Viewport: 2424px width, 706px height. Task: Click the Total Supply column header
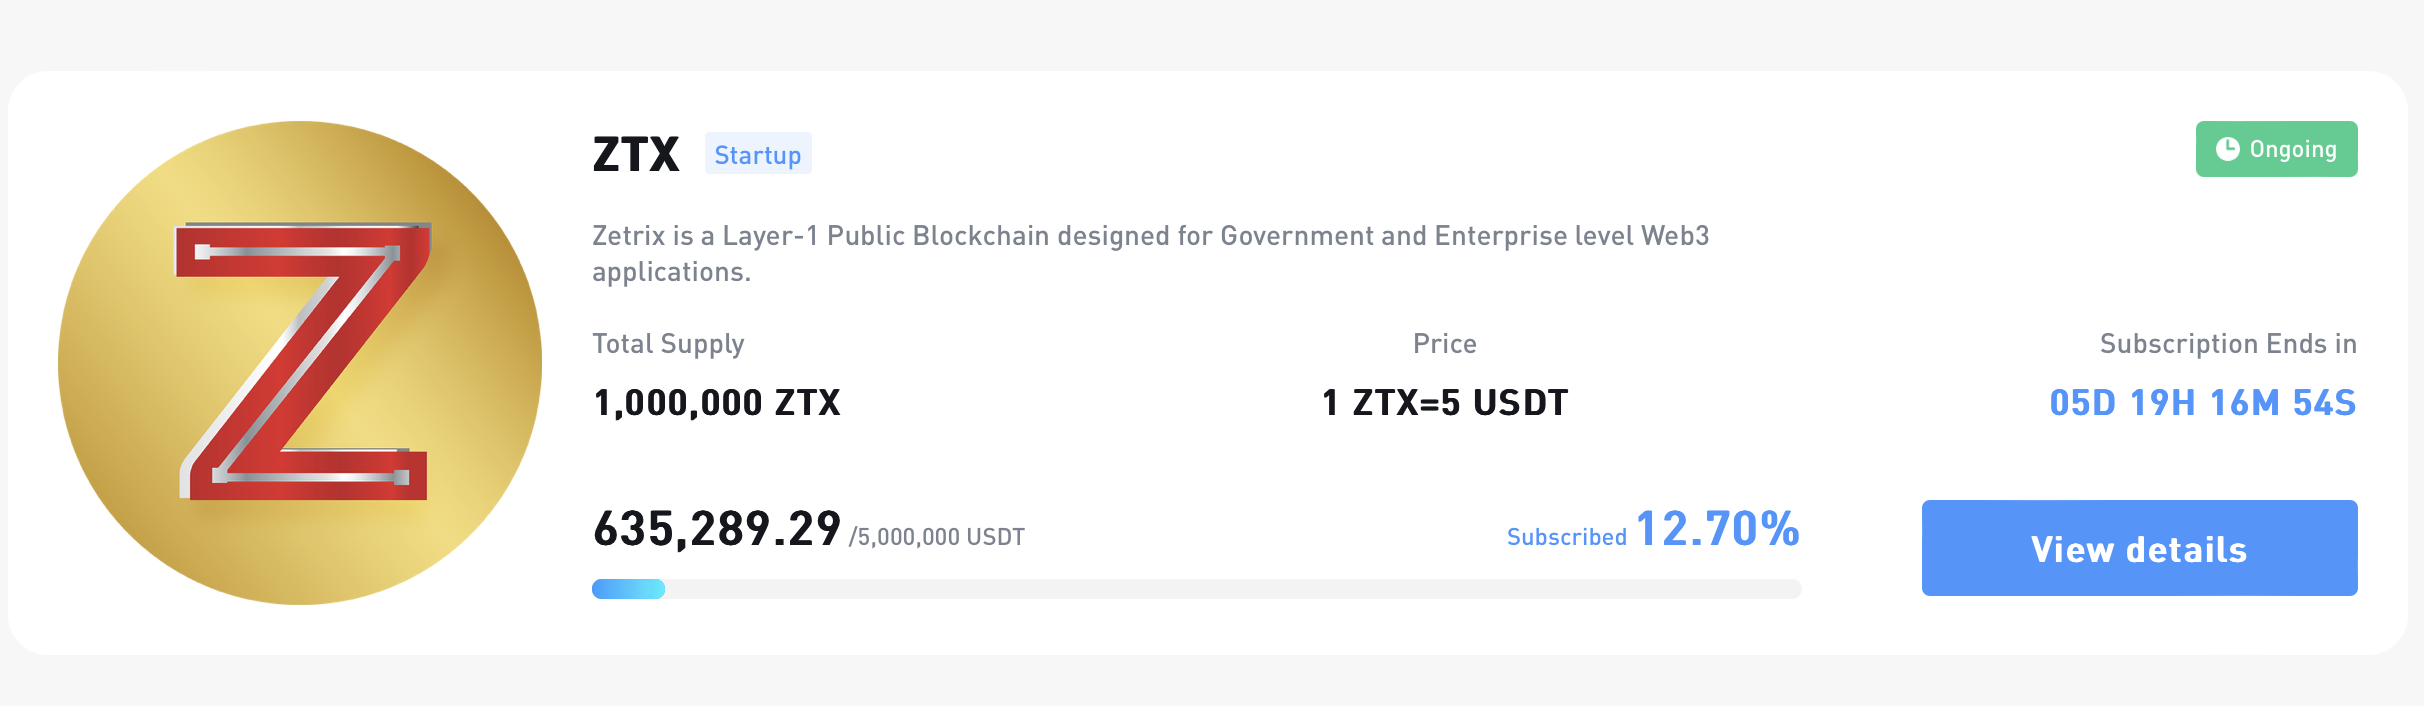[x=668, y=343]
